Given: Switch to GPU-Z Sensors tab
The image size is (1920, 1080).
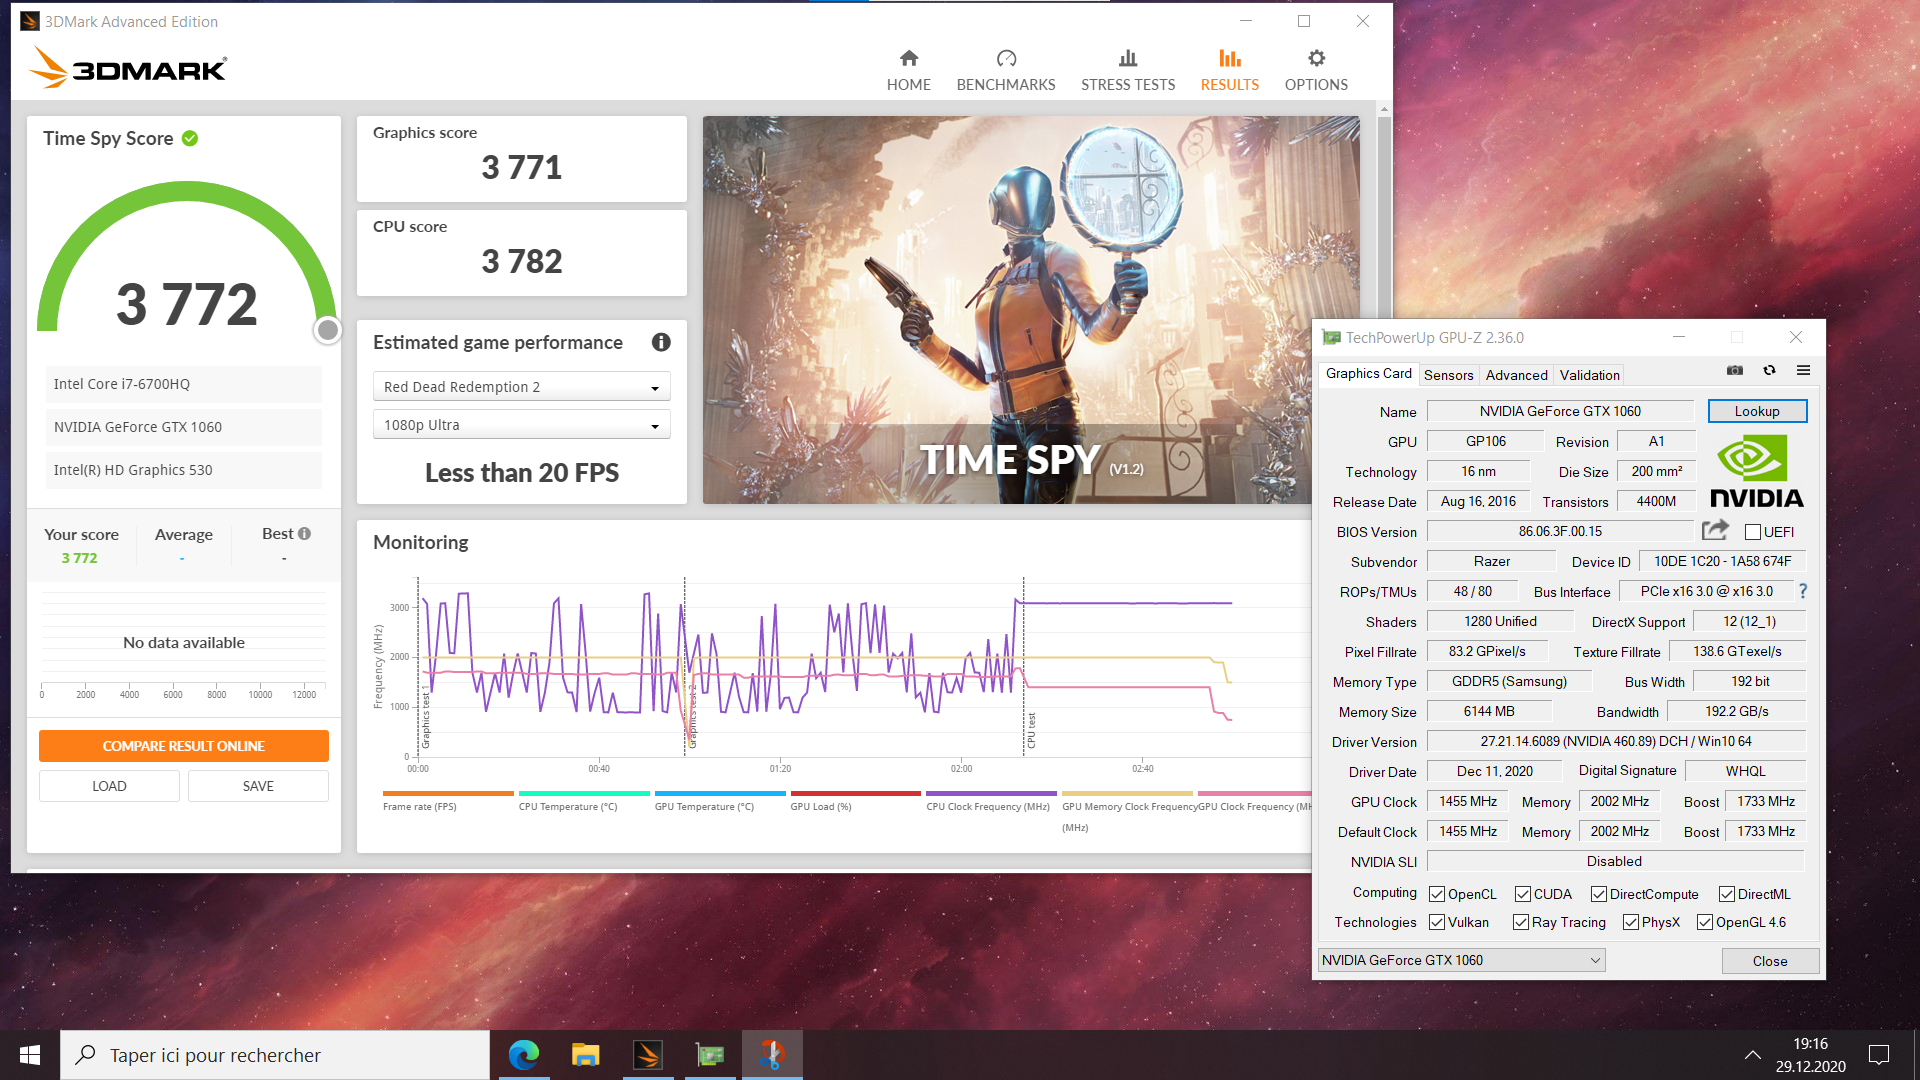Looking at the screenshot, I should click(1448, 375).
